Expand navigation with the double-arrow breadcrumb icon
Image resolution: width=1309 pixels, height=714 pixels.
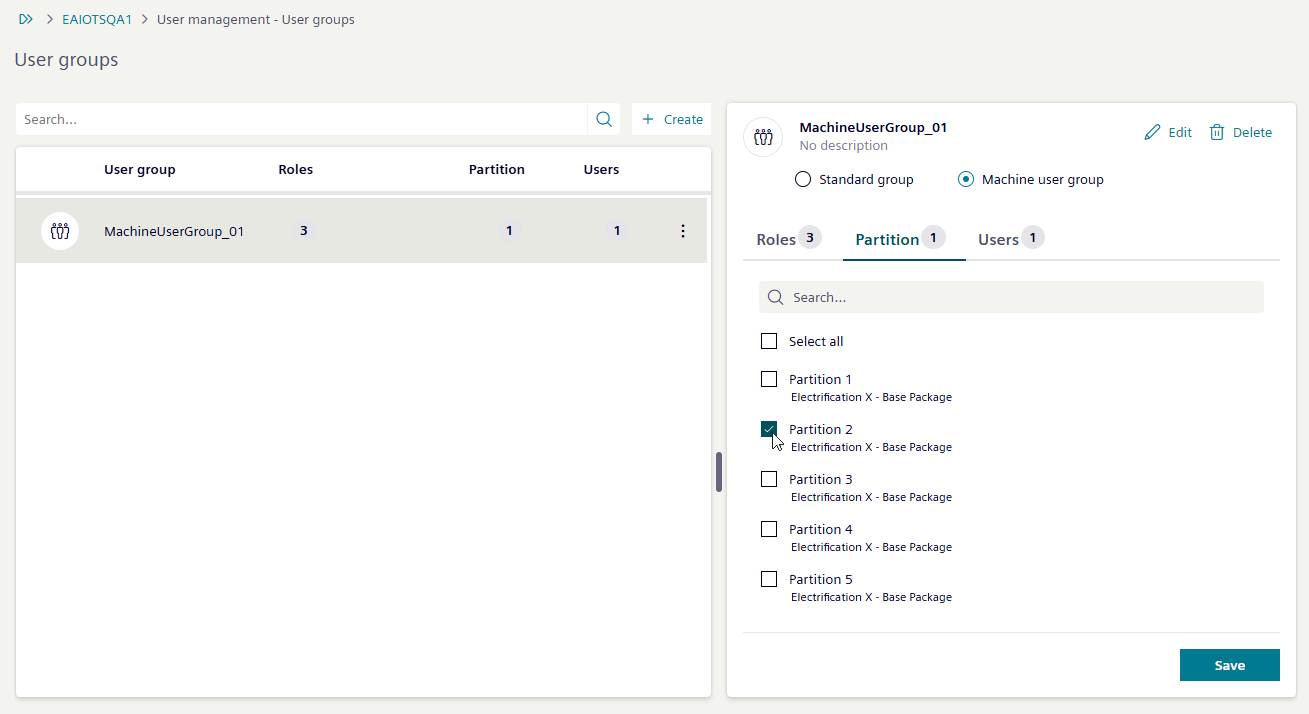26,19
